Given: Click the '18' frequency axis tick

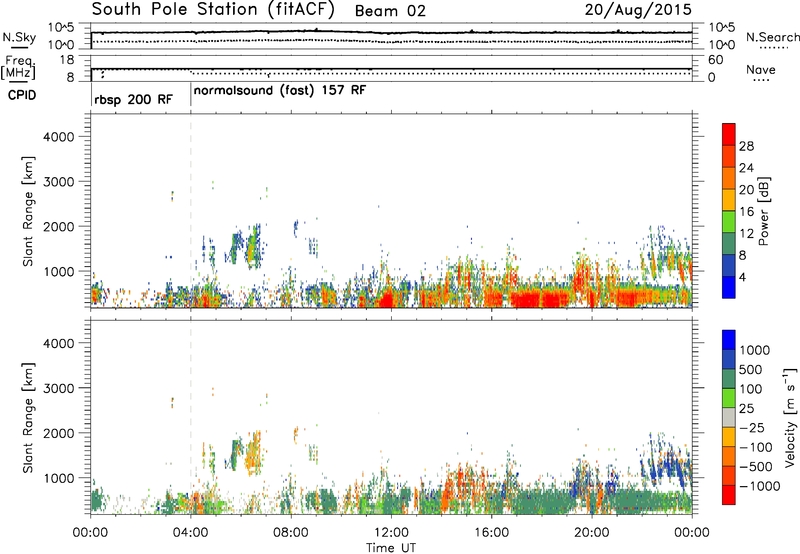Looking at the screenshot, I should pos(67,60).
